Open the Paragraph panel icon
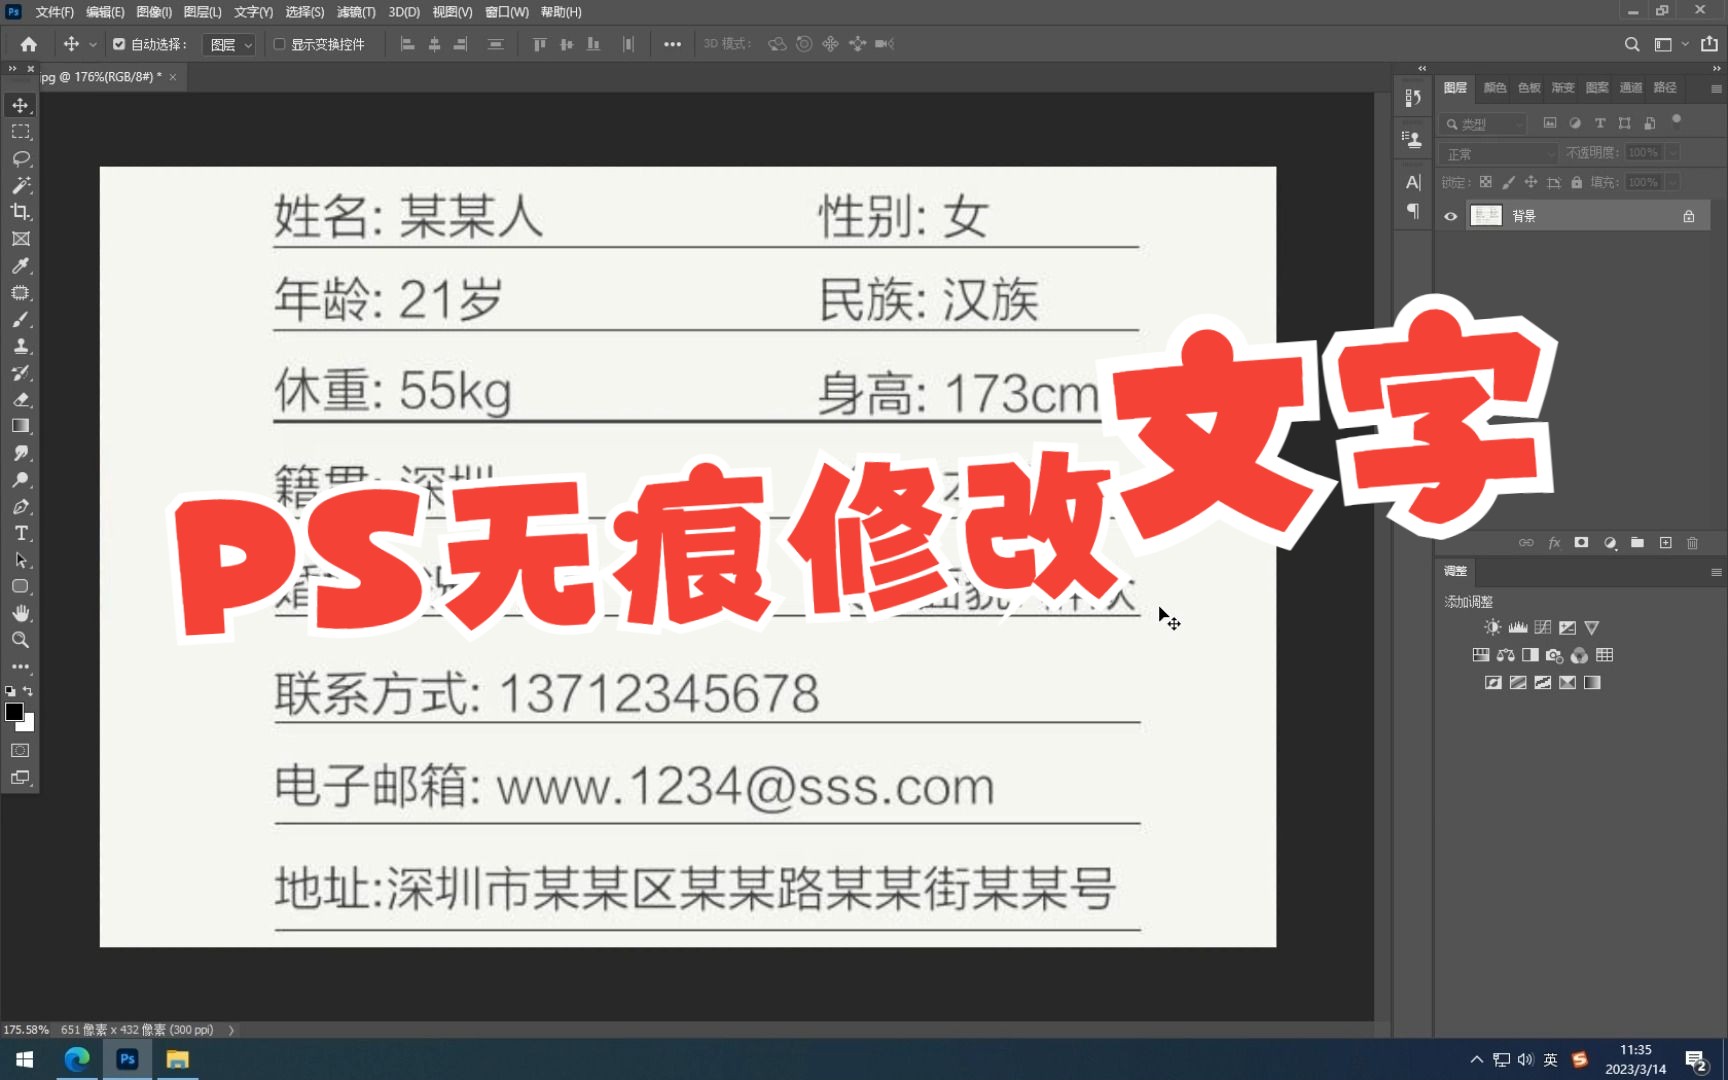Viewport: 1728px width, 1080px height. coord(1413,211)
